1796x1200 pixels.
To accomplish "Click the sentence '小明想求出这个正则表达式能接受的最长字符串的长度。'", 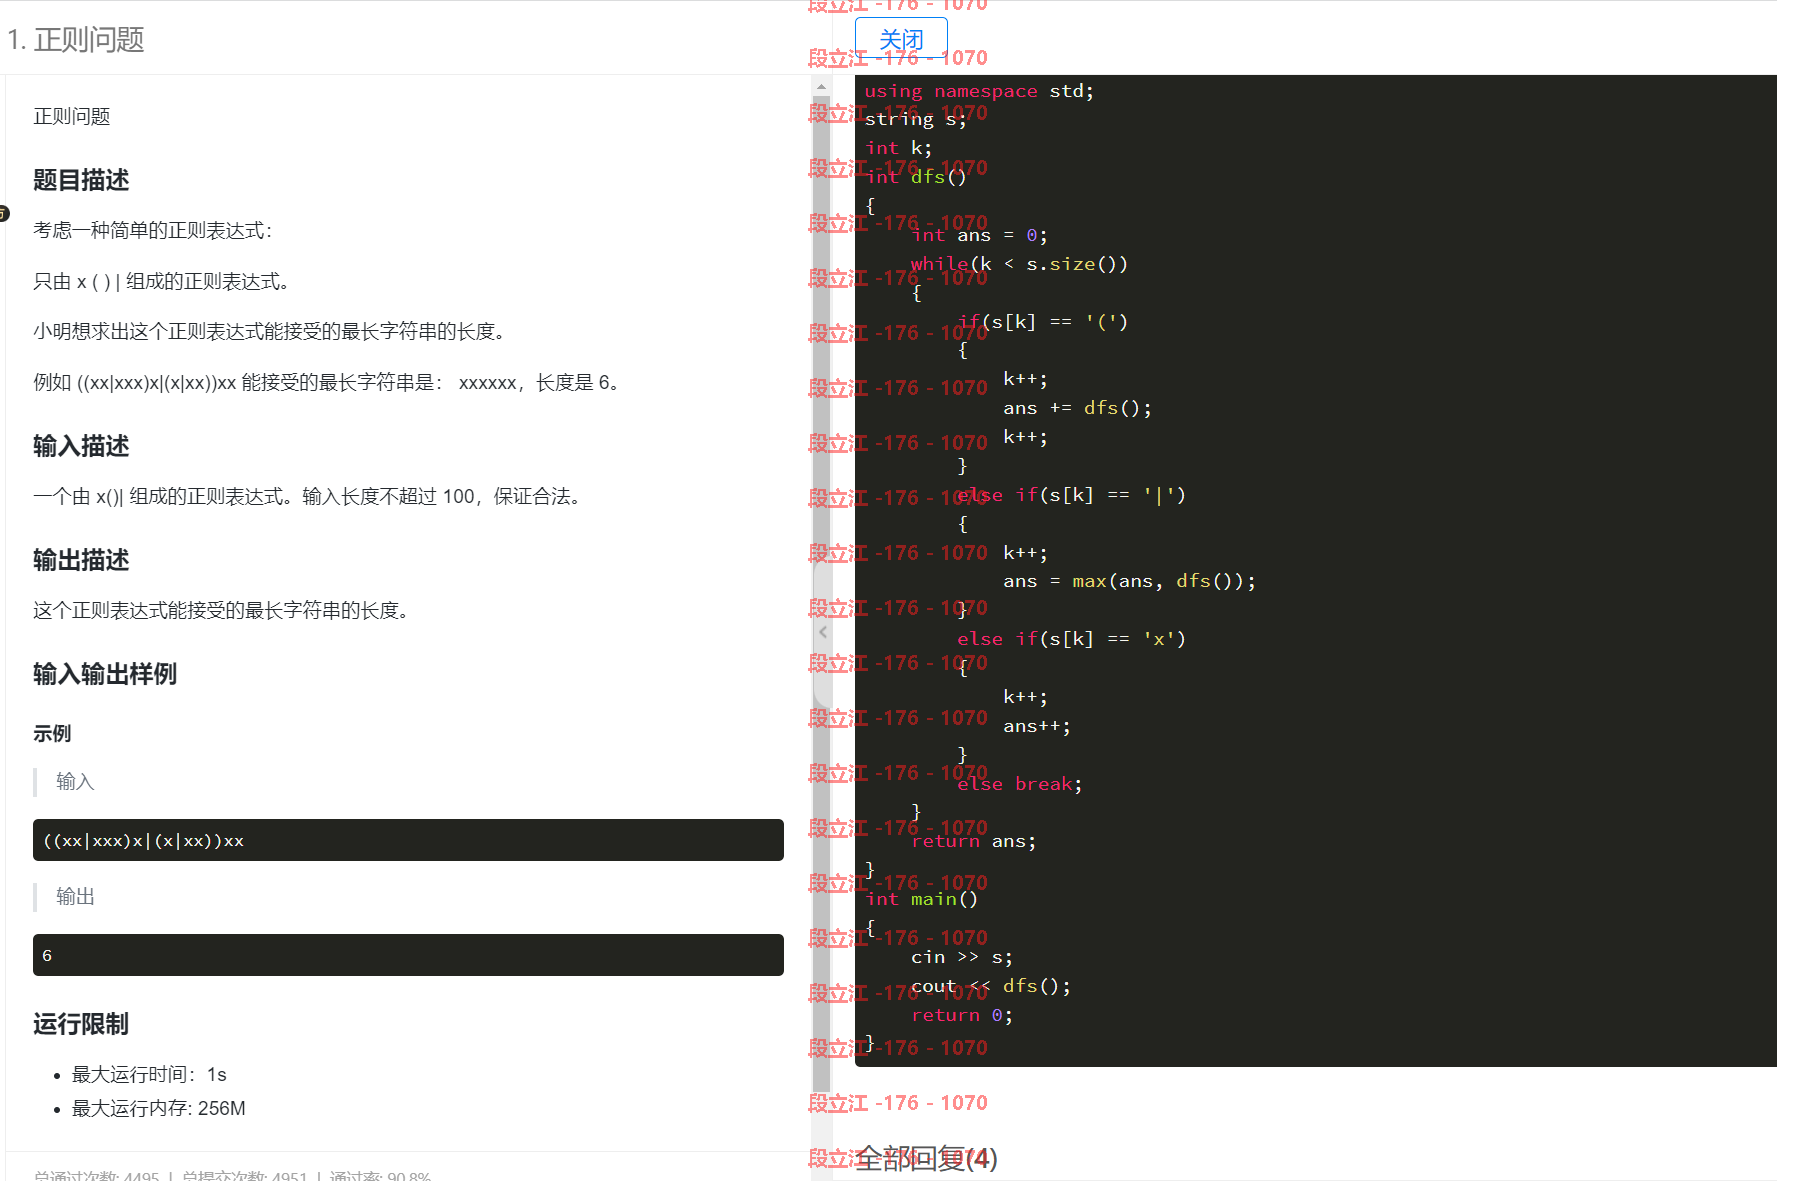I will coord(273,331).
